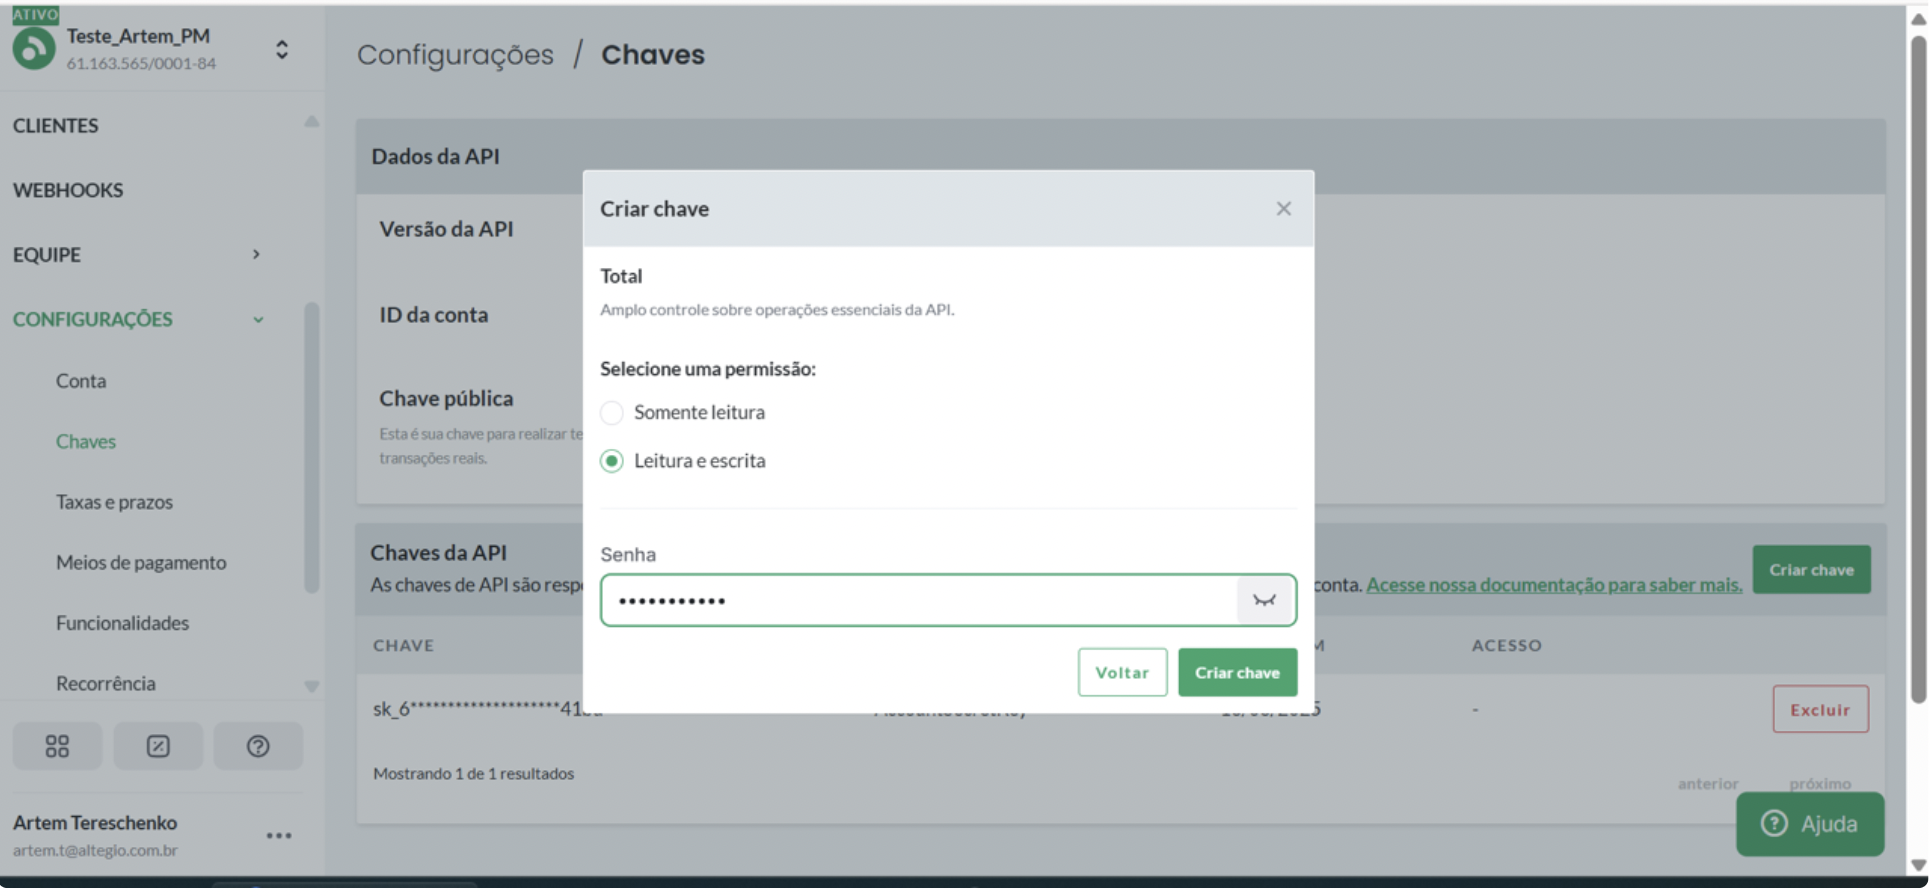1930x896 pixels.
Task: Click the green company logo icon
Action: coord(34,48)
